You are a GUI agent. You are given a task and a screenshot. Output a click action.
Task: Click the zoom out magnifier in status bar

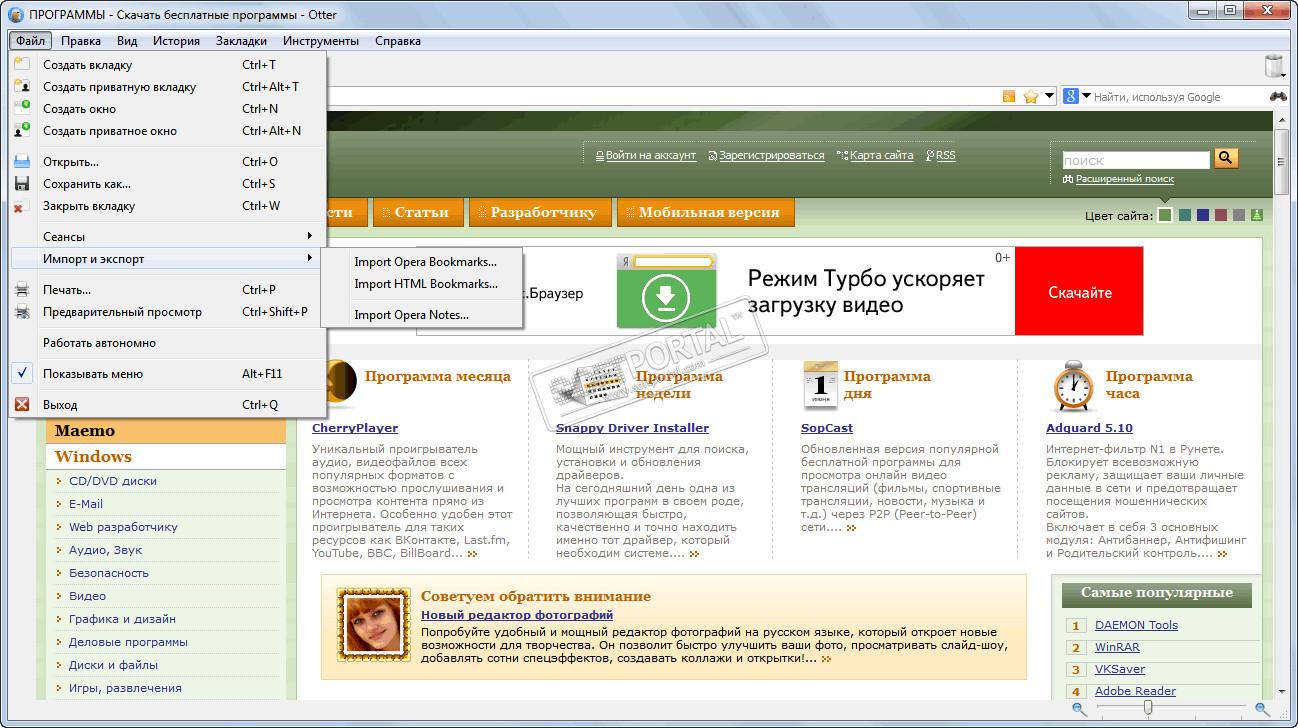[1079, 709]
